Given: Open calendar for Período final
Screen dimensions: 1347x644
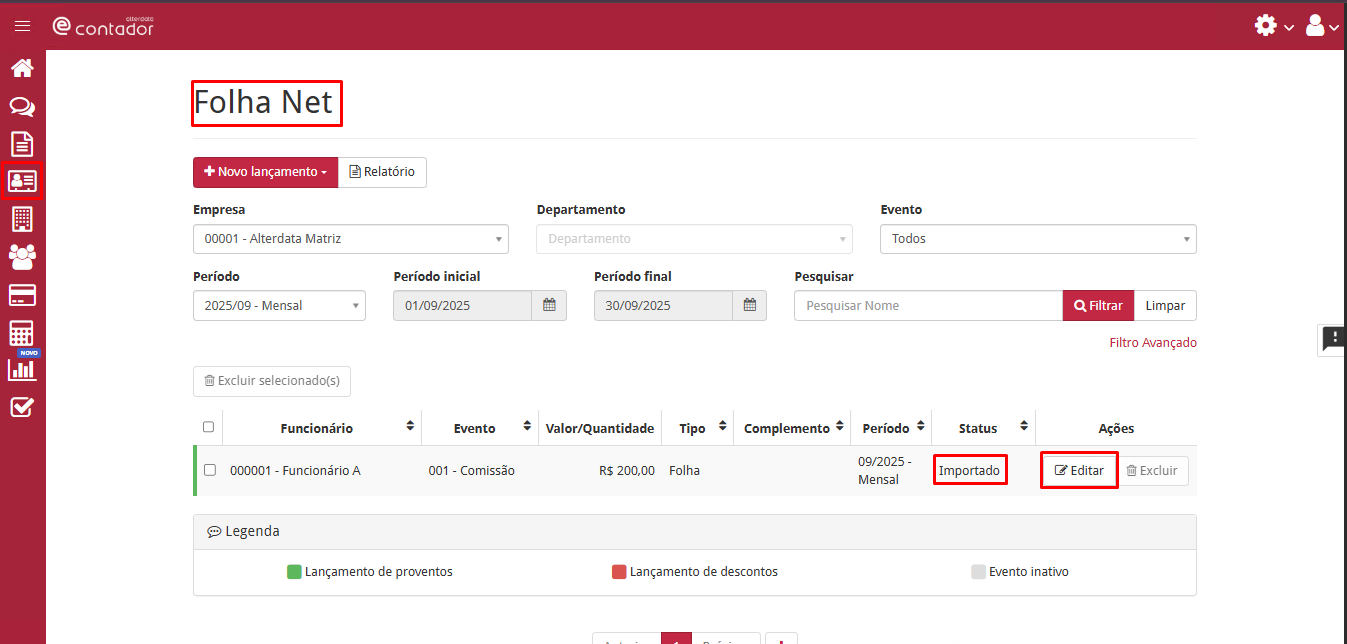Looking at the screenshot, I should pyautogui.click(x=749, y=305).
